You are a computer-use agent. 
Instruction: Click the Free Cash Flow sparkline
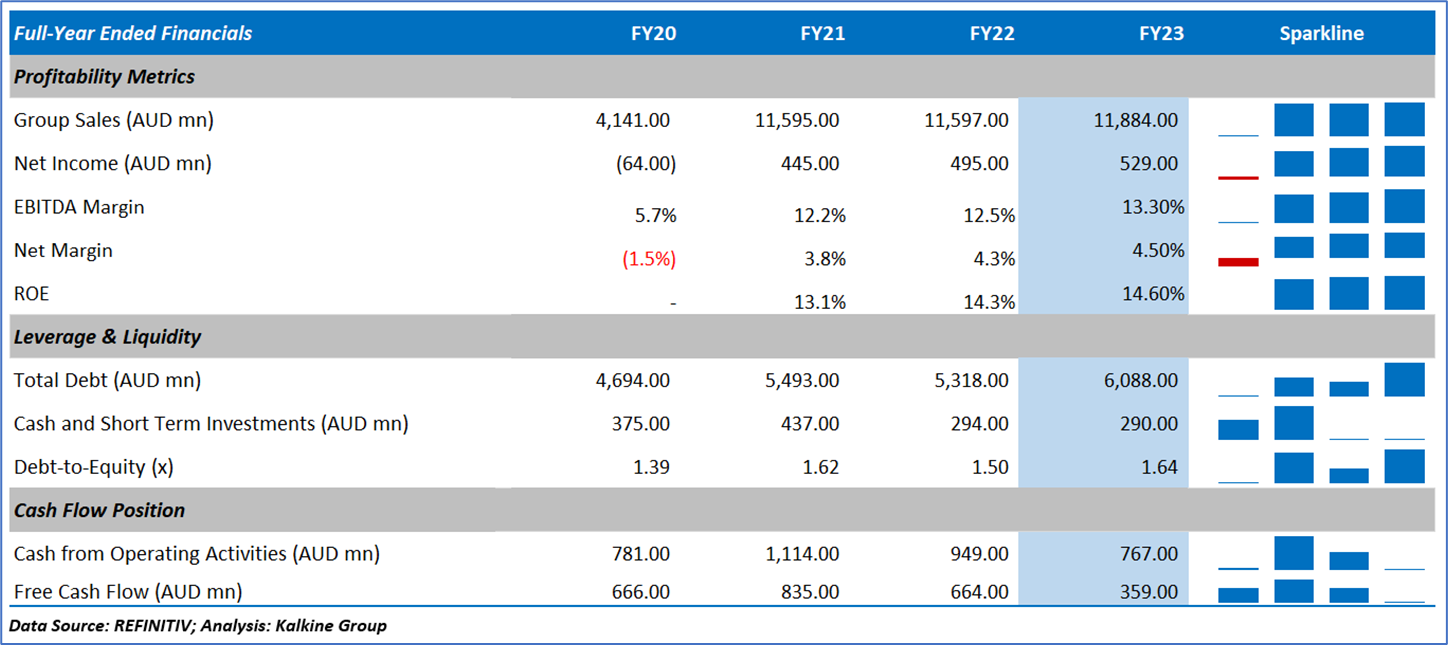(1321, 592)
